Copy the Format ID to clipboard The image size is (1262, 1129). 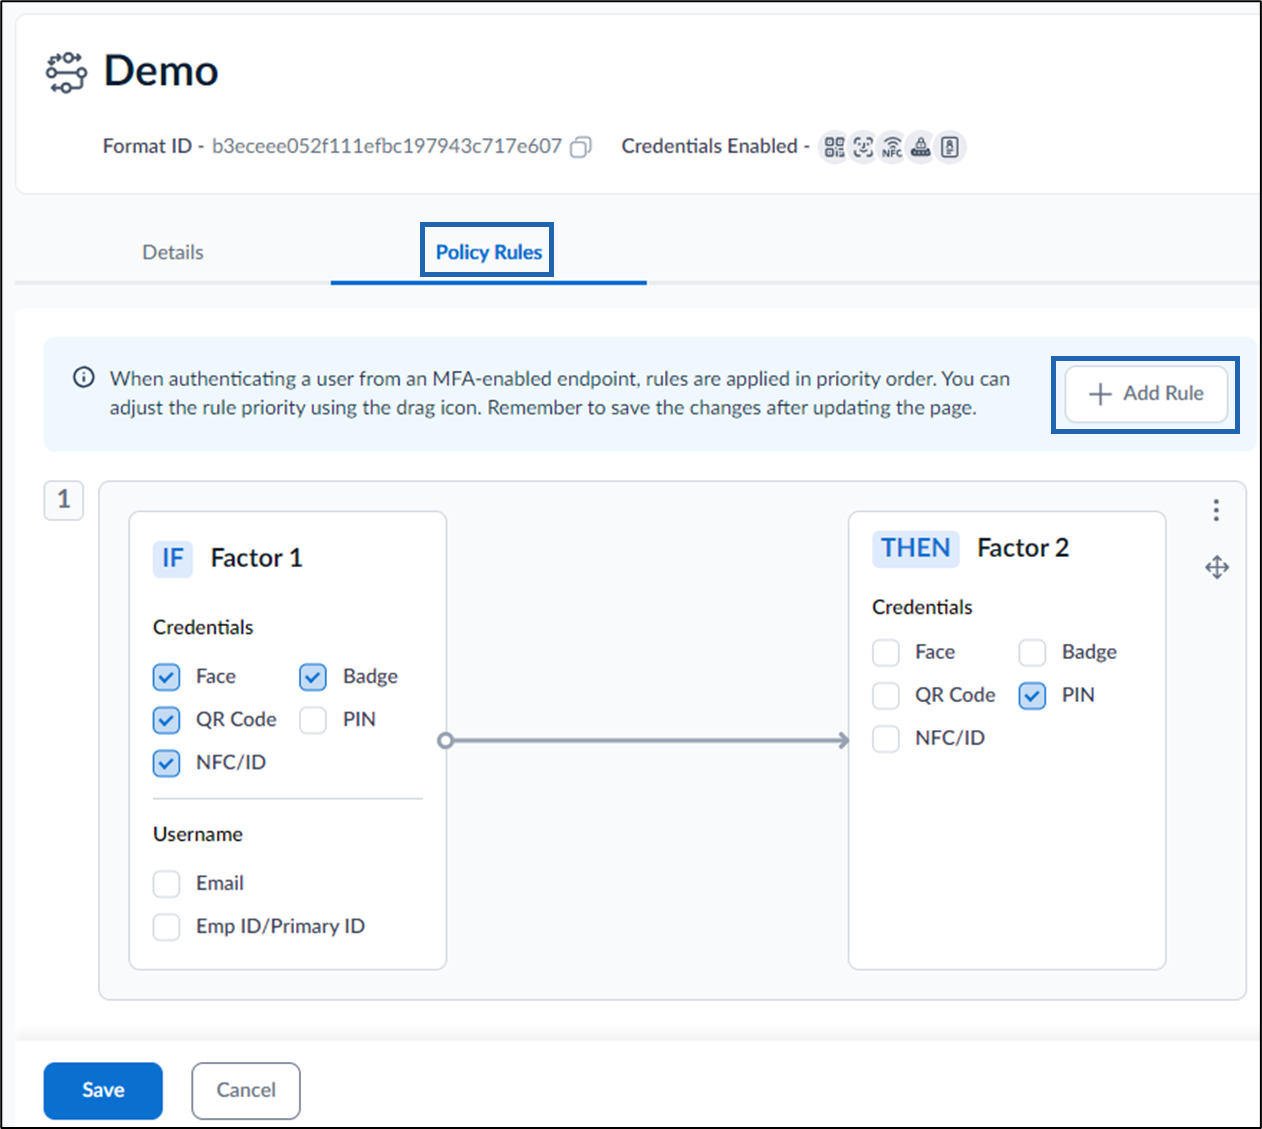tap(581, 147)
